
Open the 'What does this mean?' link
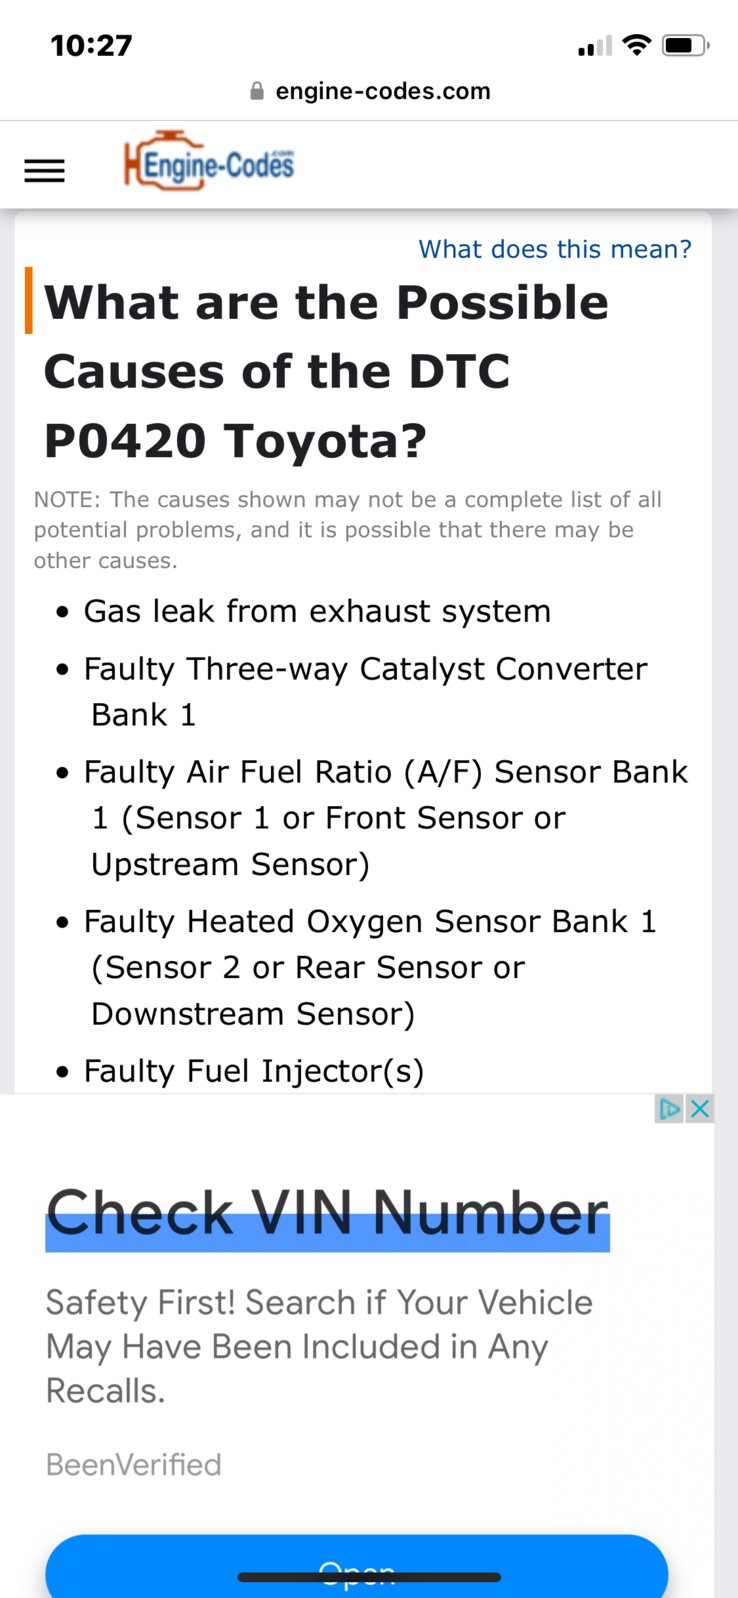(x=555, y=249)
